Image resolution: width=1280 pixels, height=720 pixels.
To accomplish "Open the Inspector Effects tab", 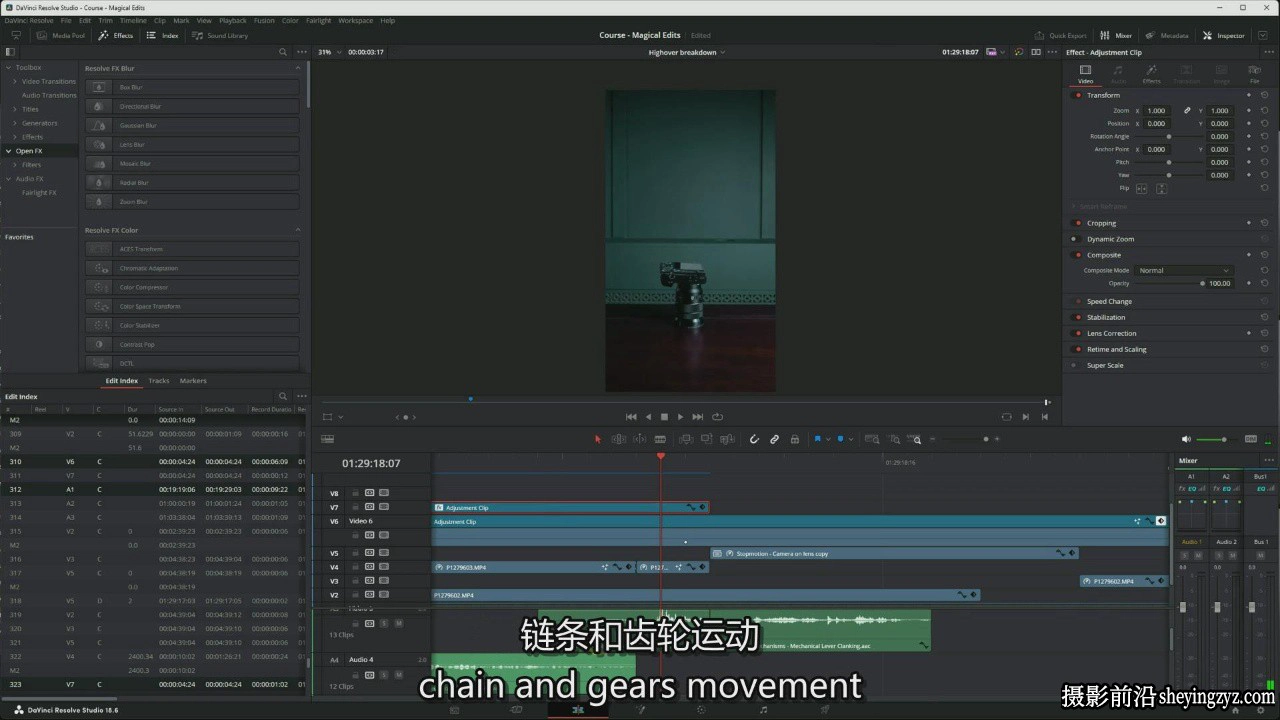I will point(1152,73).
